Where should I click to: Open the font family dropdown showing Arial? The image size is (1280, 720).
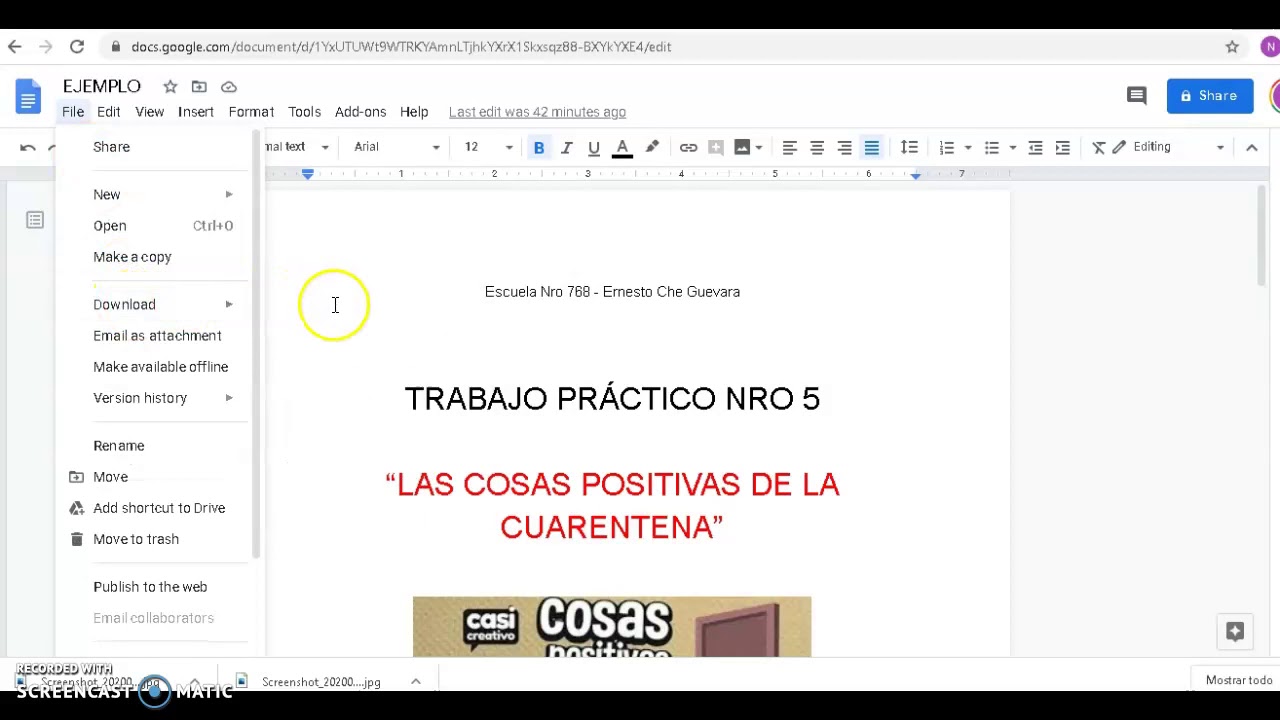coord(396,148)
